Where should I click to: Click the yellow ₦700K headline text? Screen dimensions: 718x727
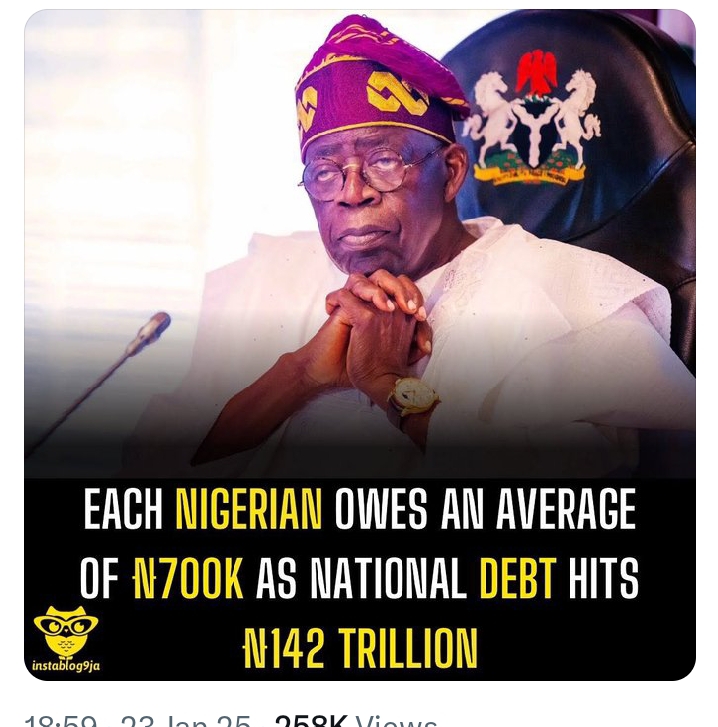188,578
